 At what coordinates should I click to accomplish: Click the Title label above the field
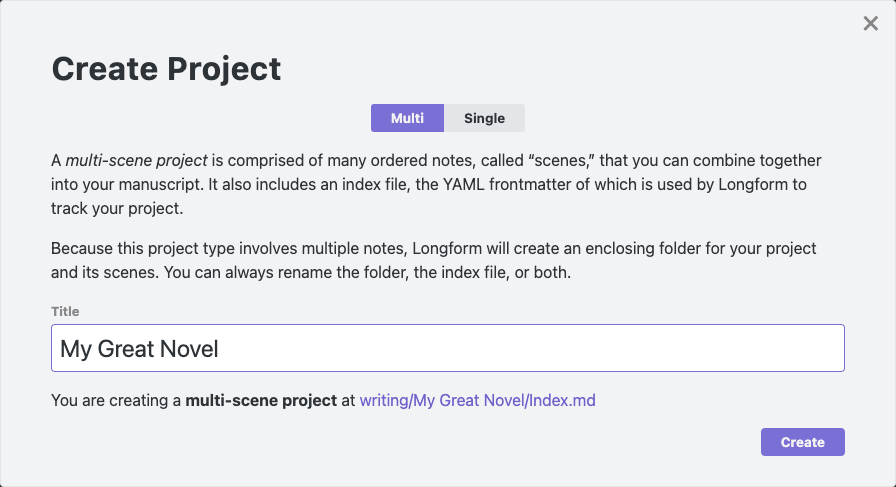(x=65, y=312)
